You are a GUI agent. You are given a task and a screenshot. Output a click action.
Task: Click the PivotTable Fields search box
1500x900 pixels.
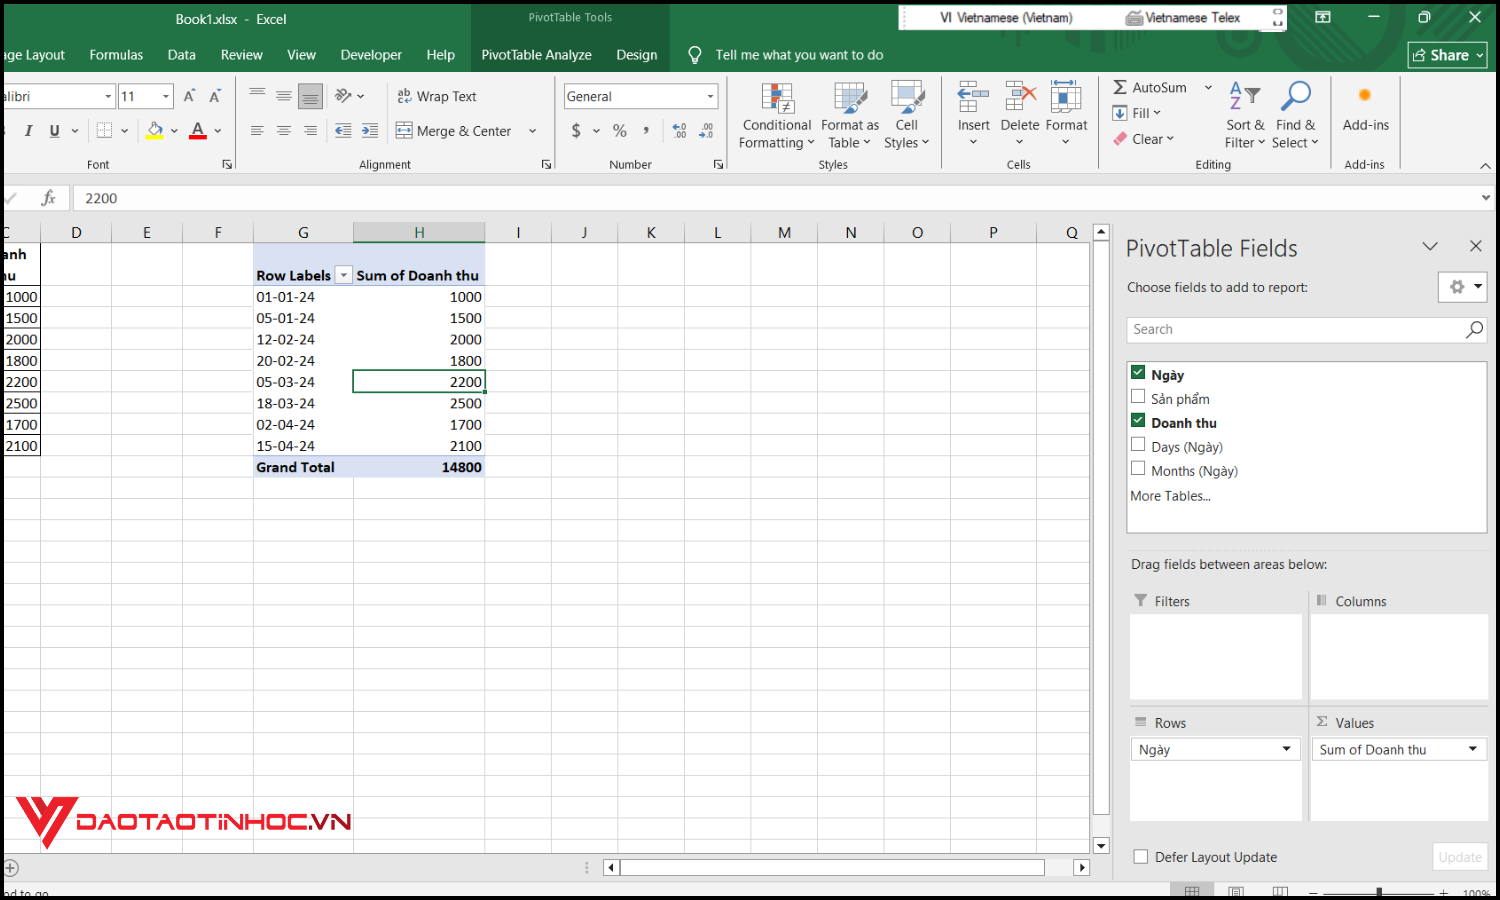tap(1290, 329)
